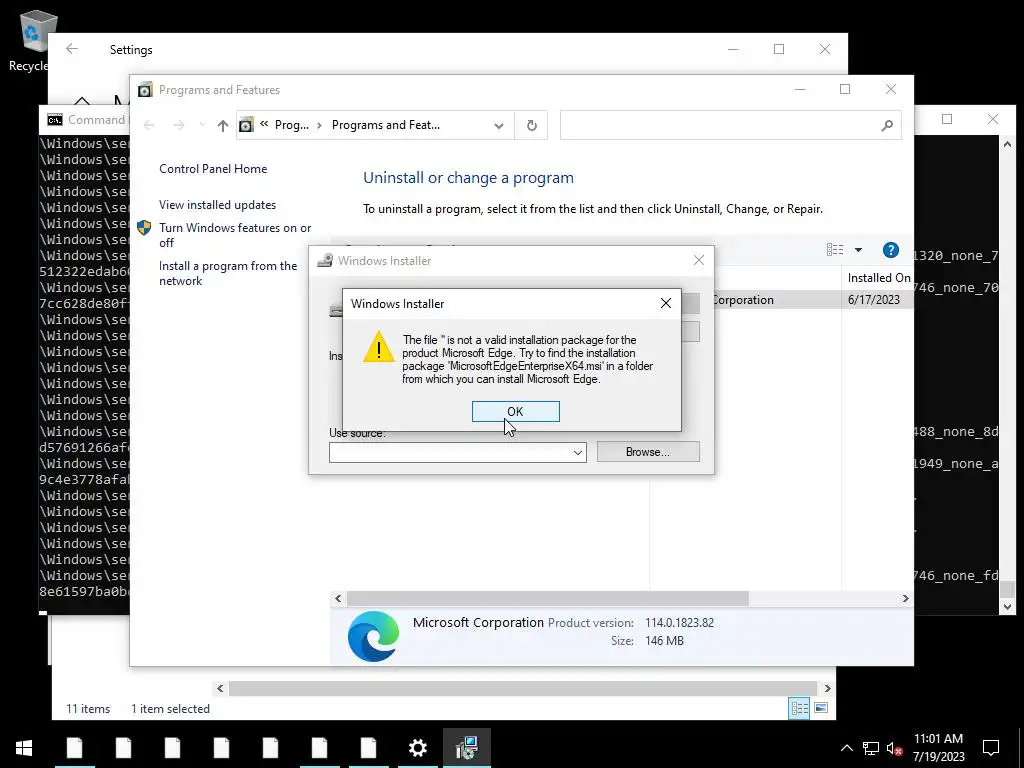Open the More view options dropdown arrow
This screenshot has width=1024, height=768.
pos(858,249)
